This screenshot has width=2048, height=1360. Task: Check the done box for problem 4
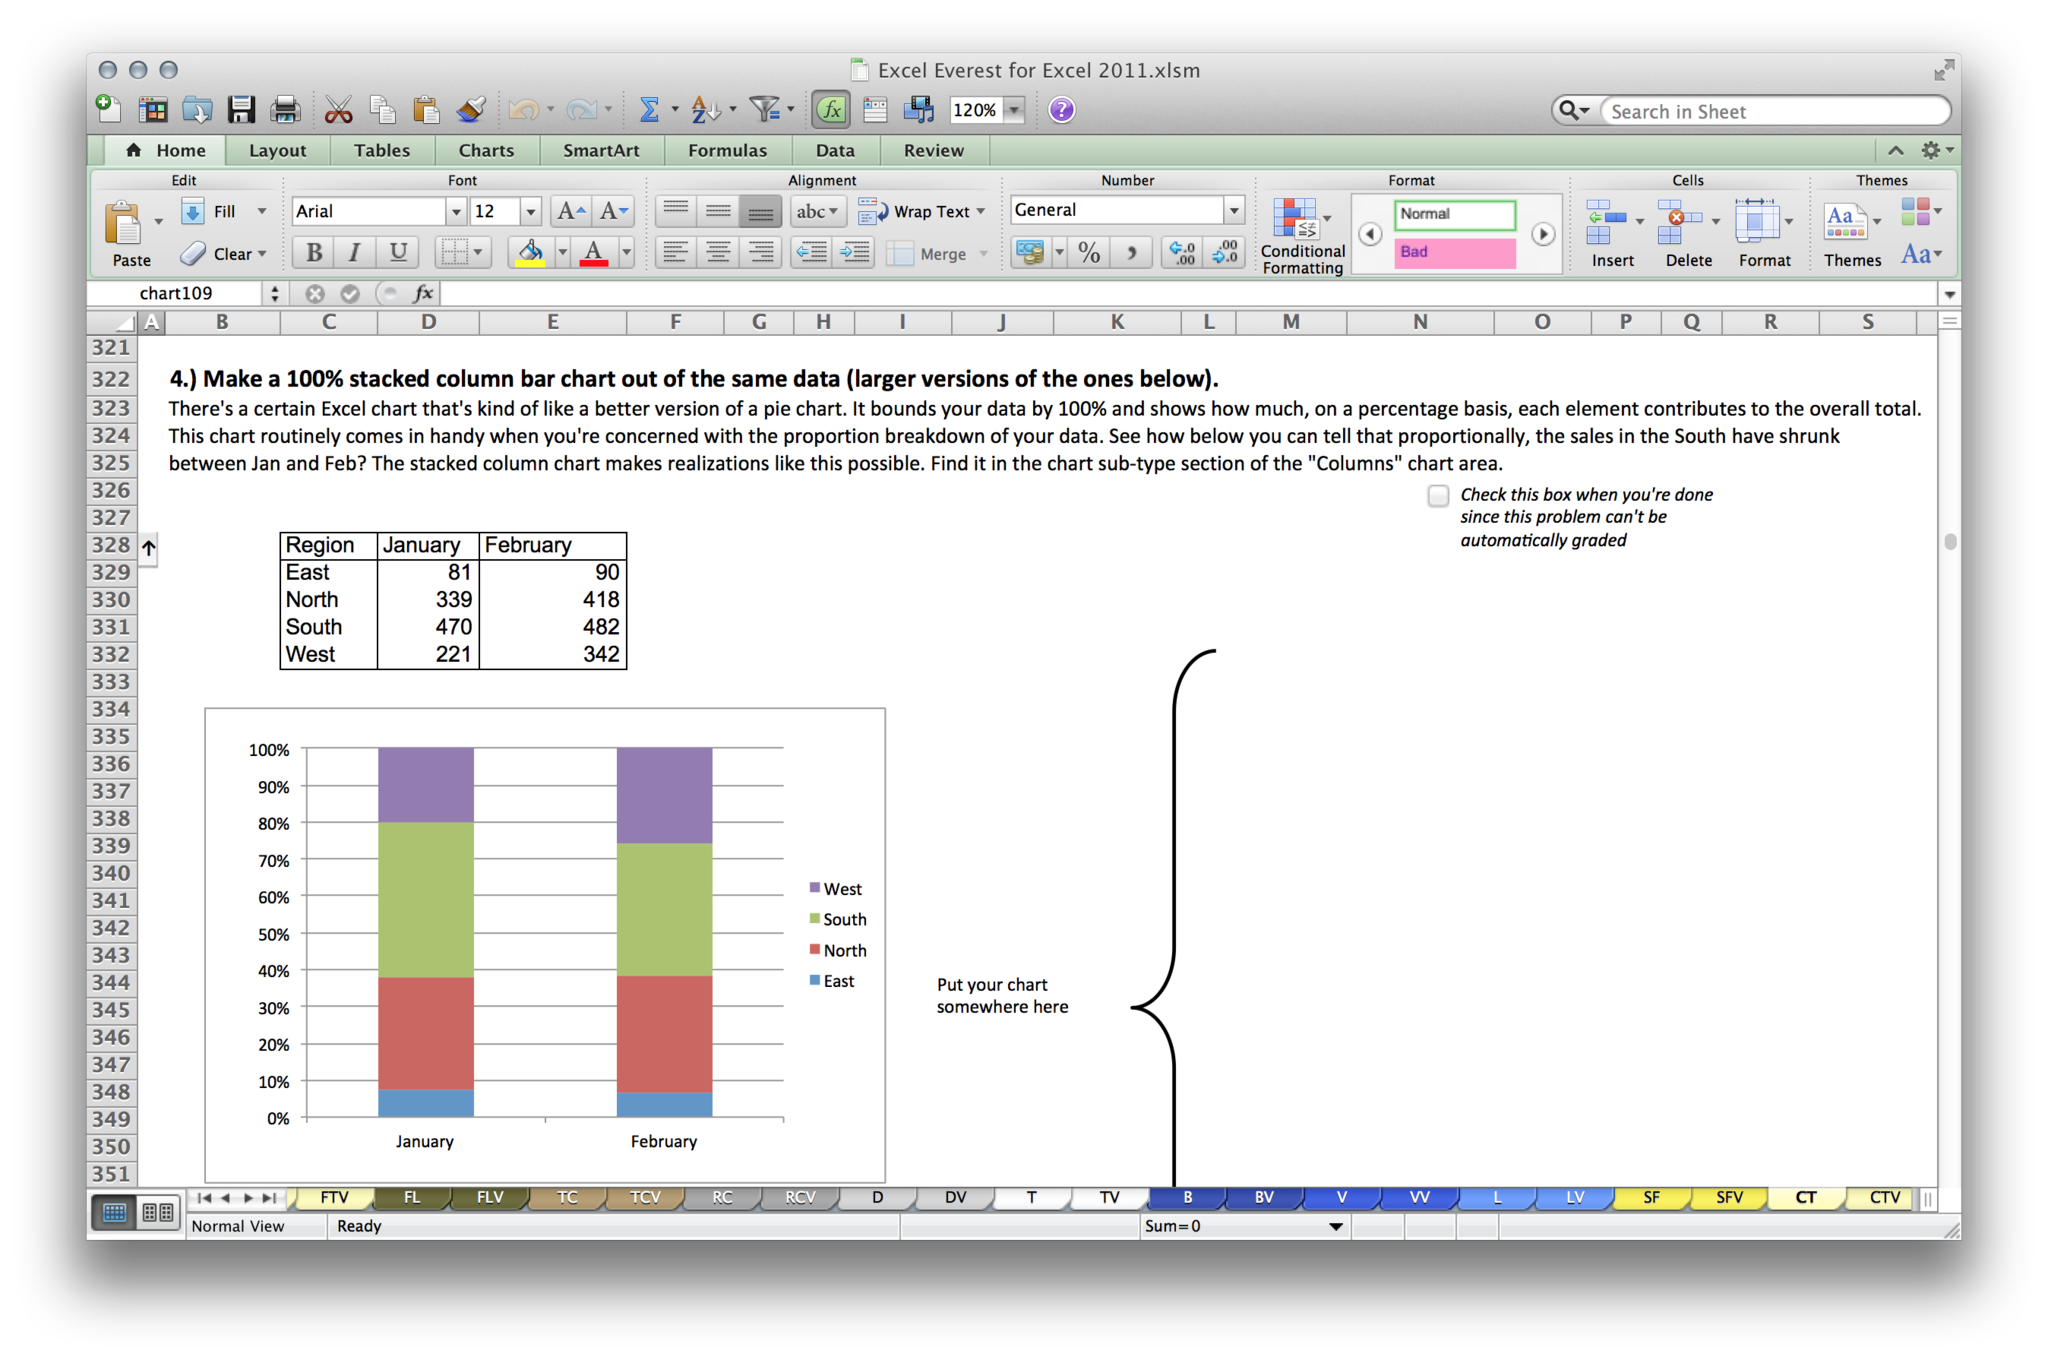pyautogui.click(x=1438, y=495)
